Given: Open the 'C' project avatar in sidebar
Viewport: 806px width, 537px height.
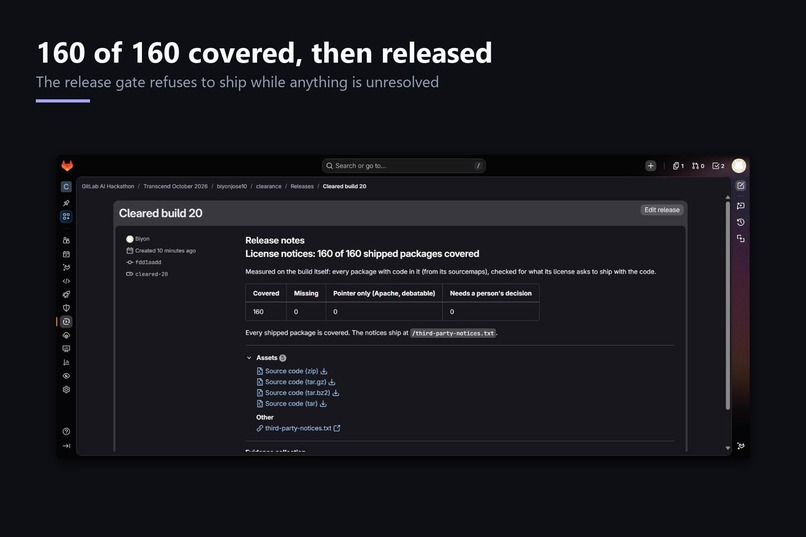Looking at the screenshot, I should coord(66,187).
